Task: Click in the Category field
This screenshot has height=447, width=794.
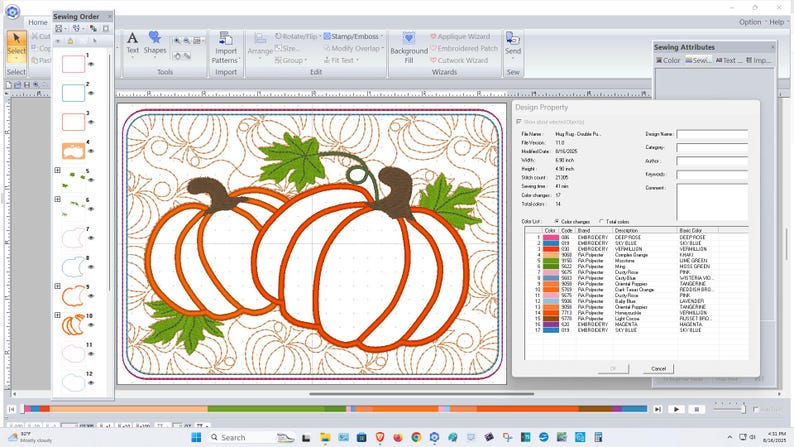Action: click(x=712, y=148)
